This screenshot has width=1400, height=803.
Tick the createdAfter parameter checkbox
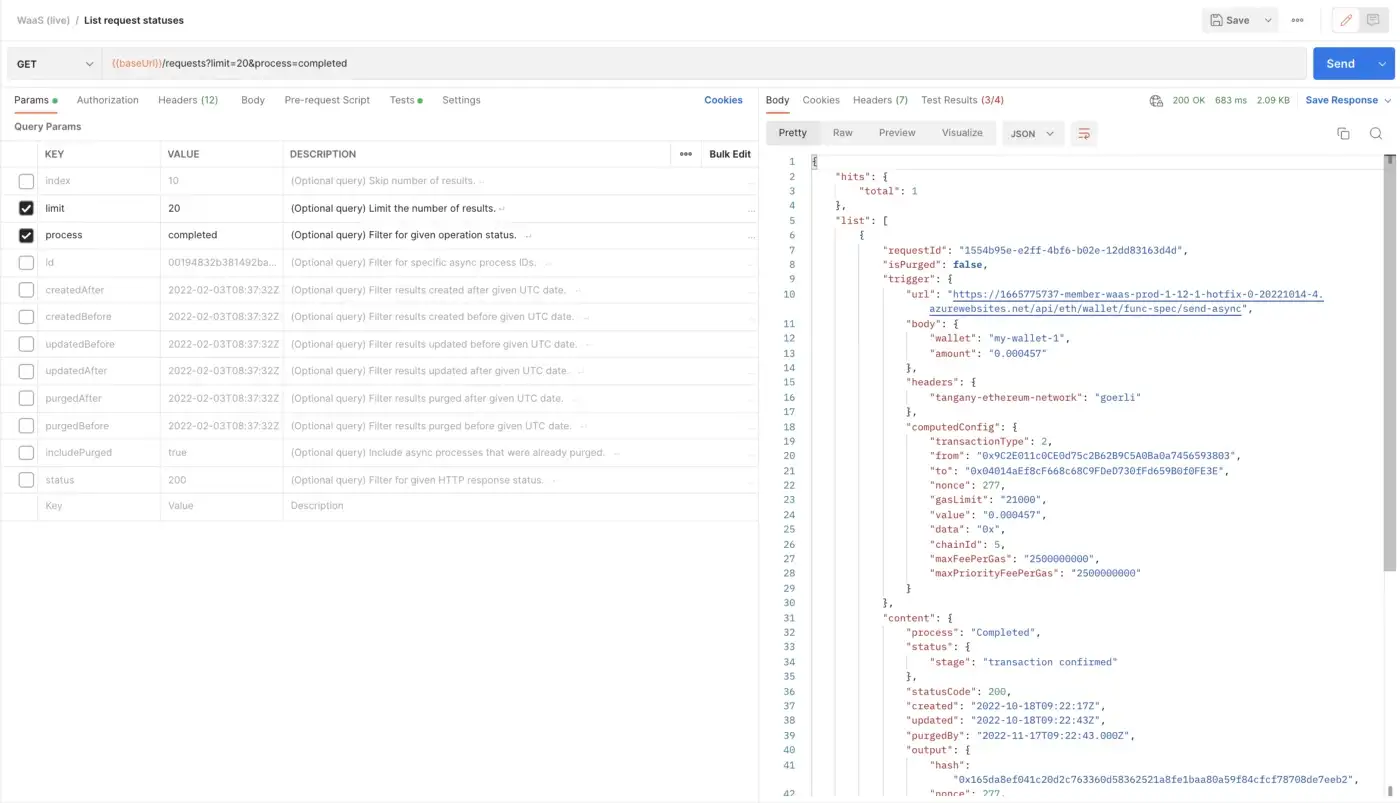coord(26,290)
